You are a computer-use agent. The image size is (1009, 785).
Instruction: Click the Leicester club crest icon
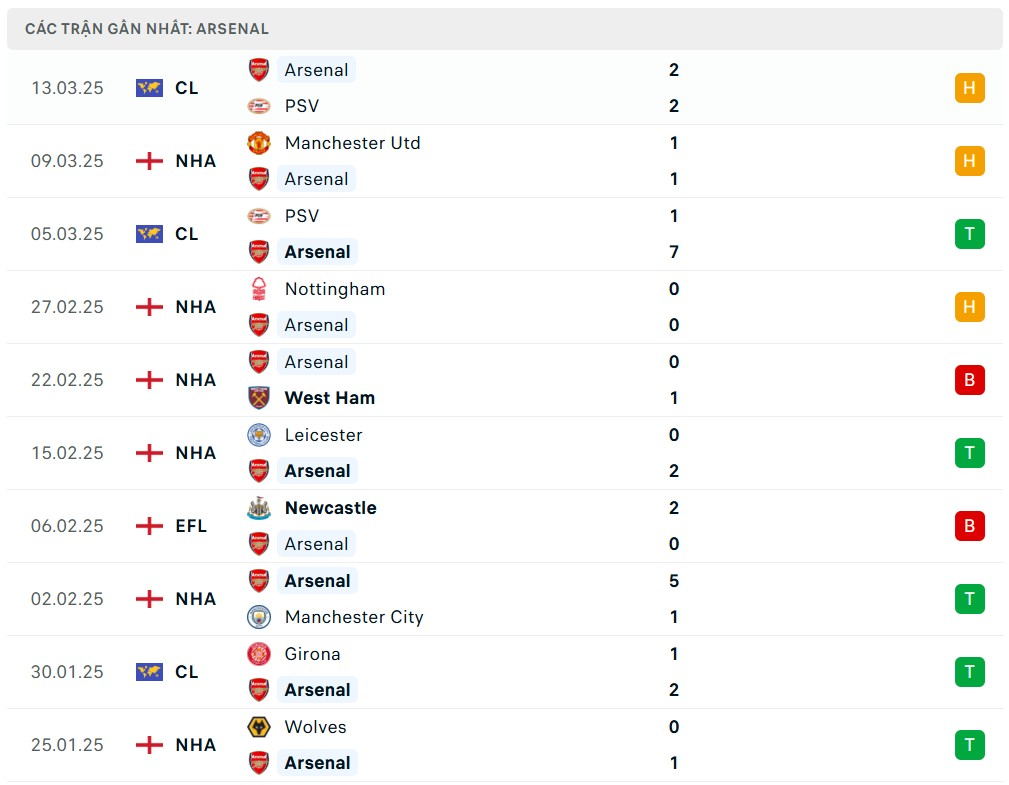pos(259,435)
